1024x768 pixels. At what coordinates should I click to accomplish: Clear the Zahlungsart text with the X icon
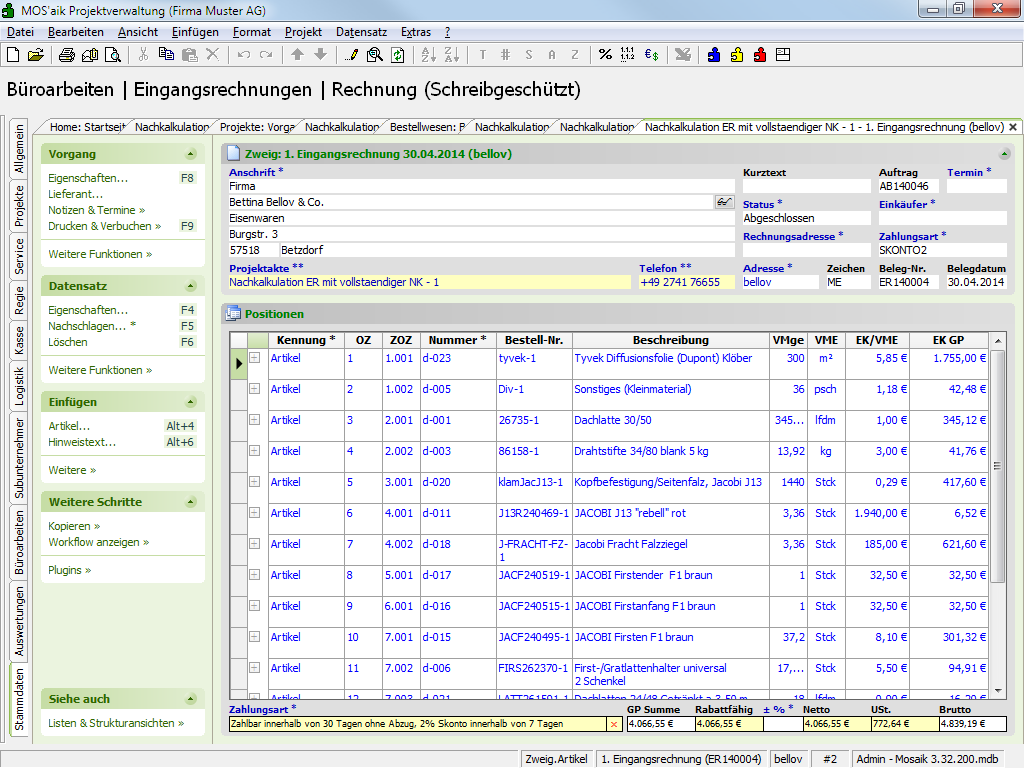tap(614, 724)
